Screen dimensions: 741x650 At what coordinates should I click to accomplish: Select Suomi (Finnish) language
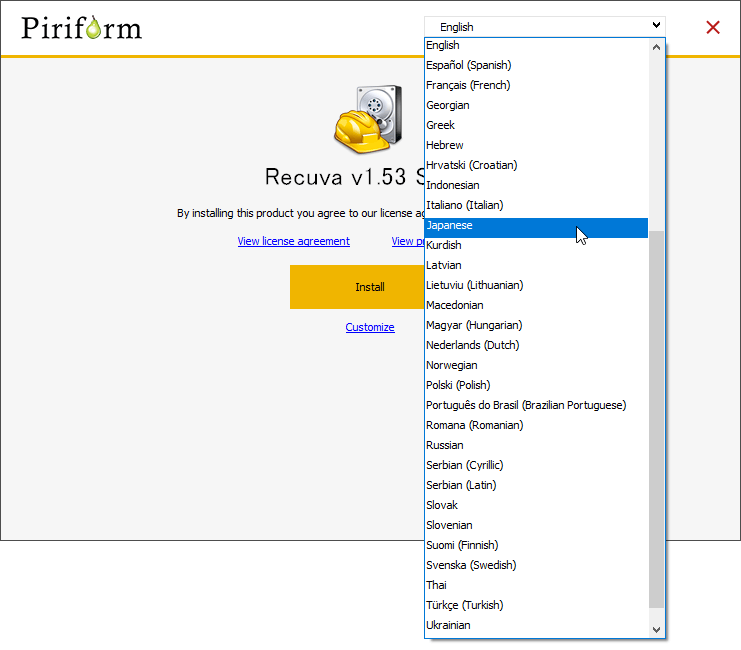pyautogui.click(x=536, y=546)
